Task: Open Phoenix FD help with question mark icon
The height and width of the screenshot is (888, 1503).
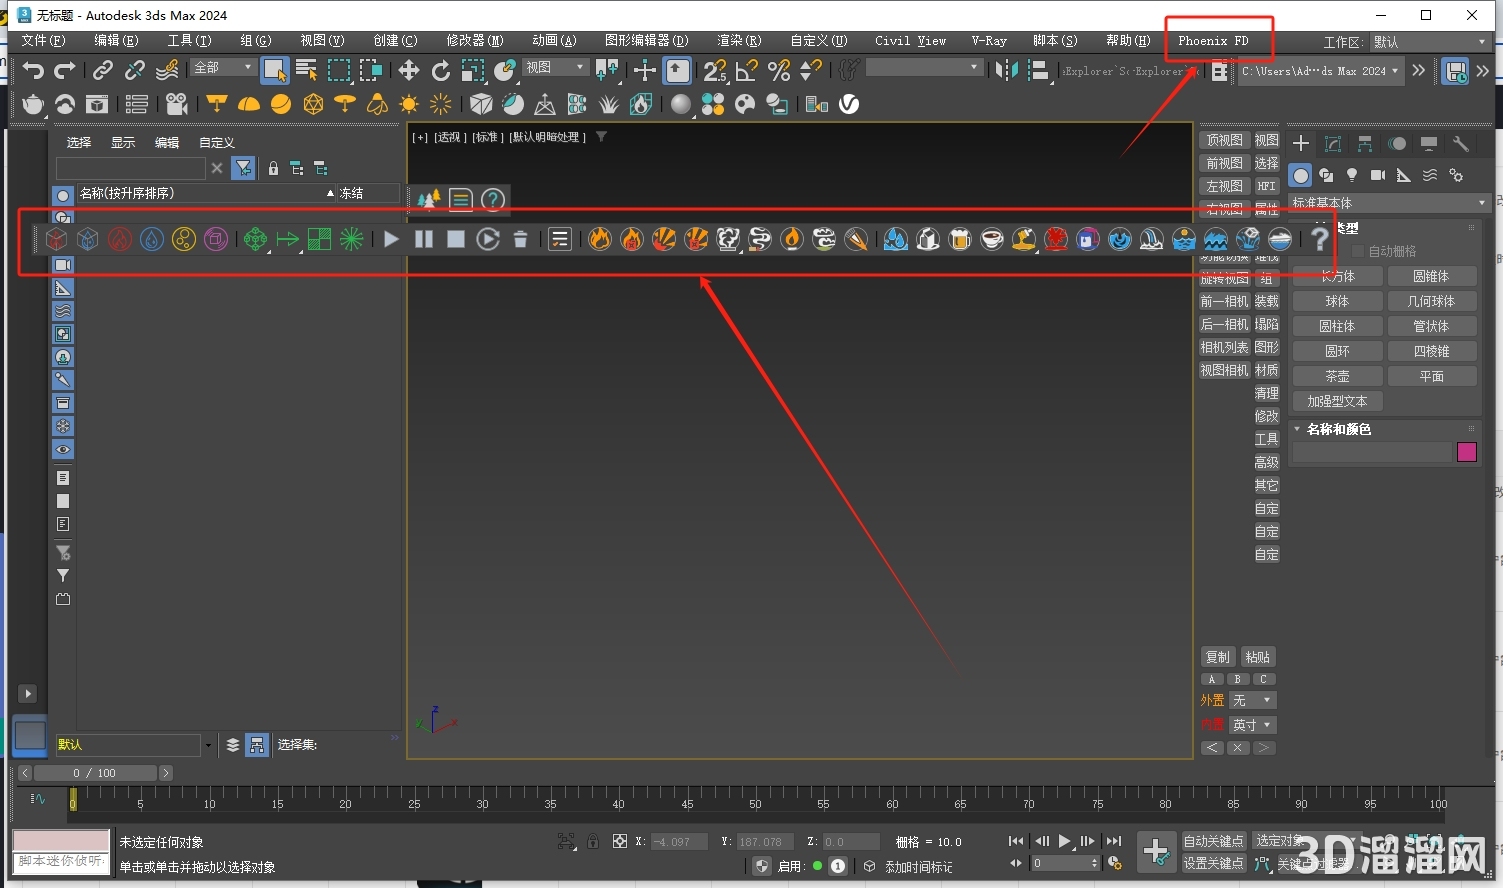Action: point(1319,239)
